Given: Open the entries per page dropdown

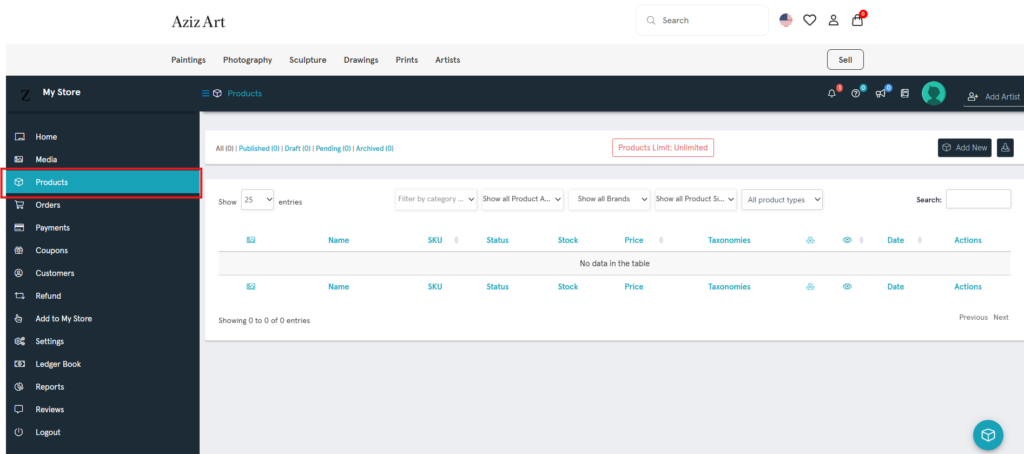Looking at the screenshot, I should pyautogui.click(x=257, y=201).
